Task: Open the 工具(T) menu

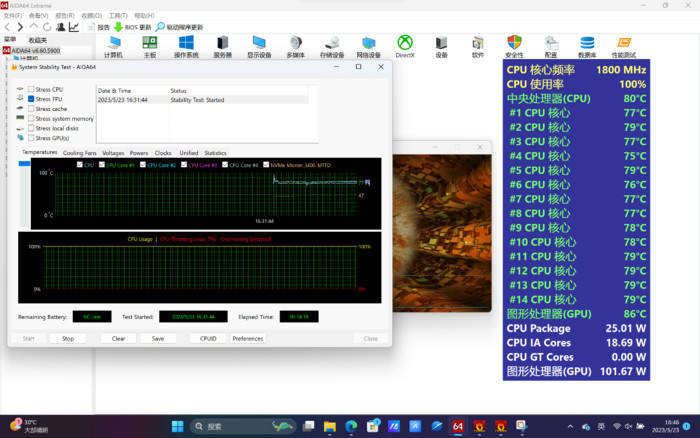Action: 117,16
